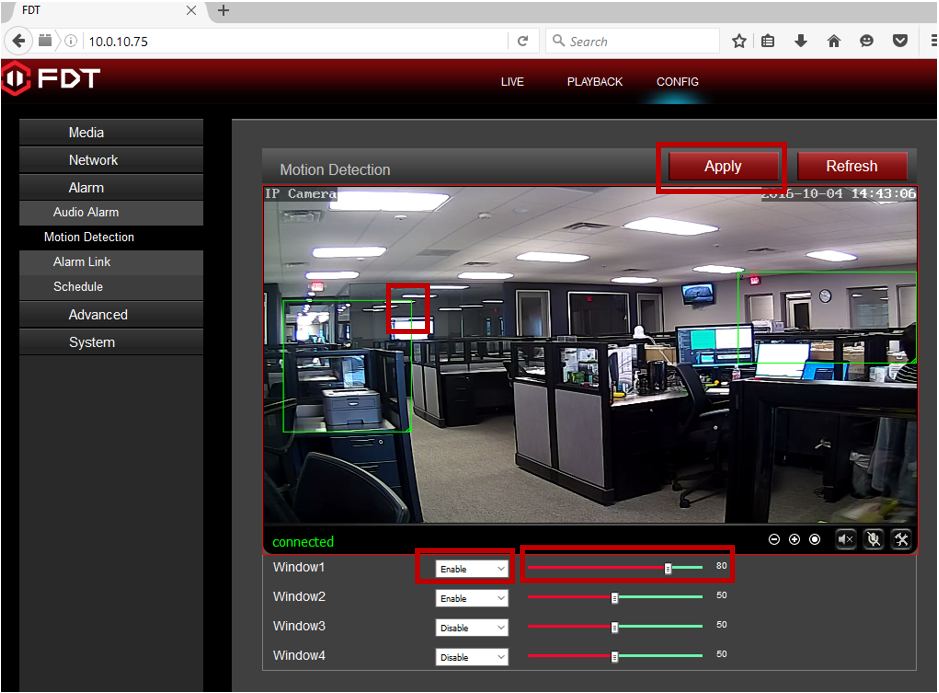
Task: Click the zoom in (plus) video icon
Action: [x=794, y=540]
